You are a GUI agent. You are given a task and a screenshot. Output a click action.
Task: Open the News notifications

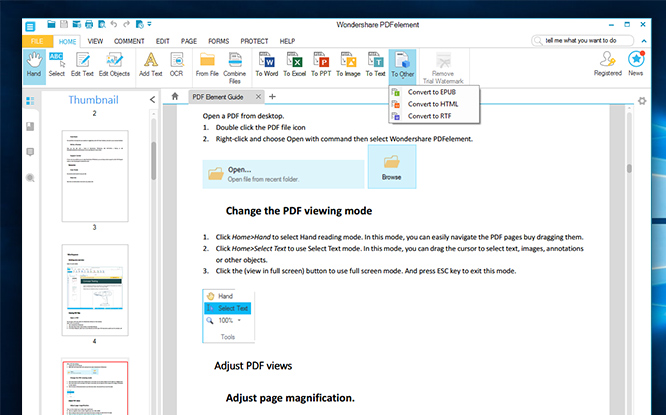tap(636, 64)
